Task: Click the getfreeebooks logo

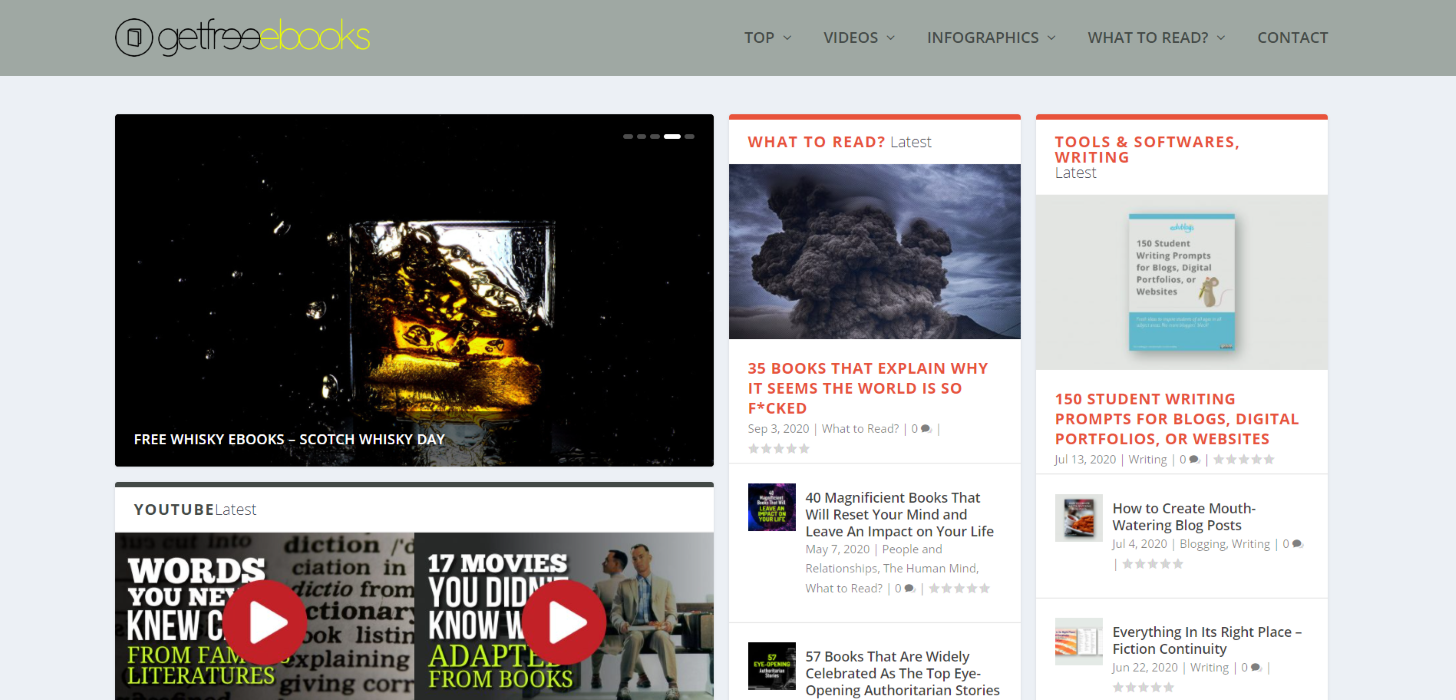Action: click(x=242, y=37)
